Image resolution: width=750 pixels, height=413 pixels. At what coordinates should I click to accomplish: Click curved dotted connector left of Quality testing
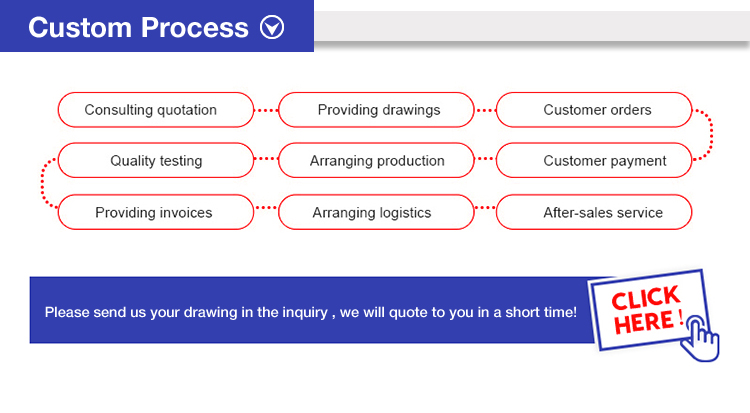46,186
